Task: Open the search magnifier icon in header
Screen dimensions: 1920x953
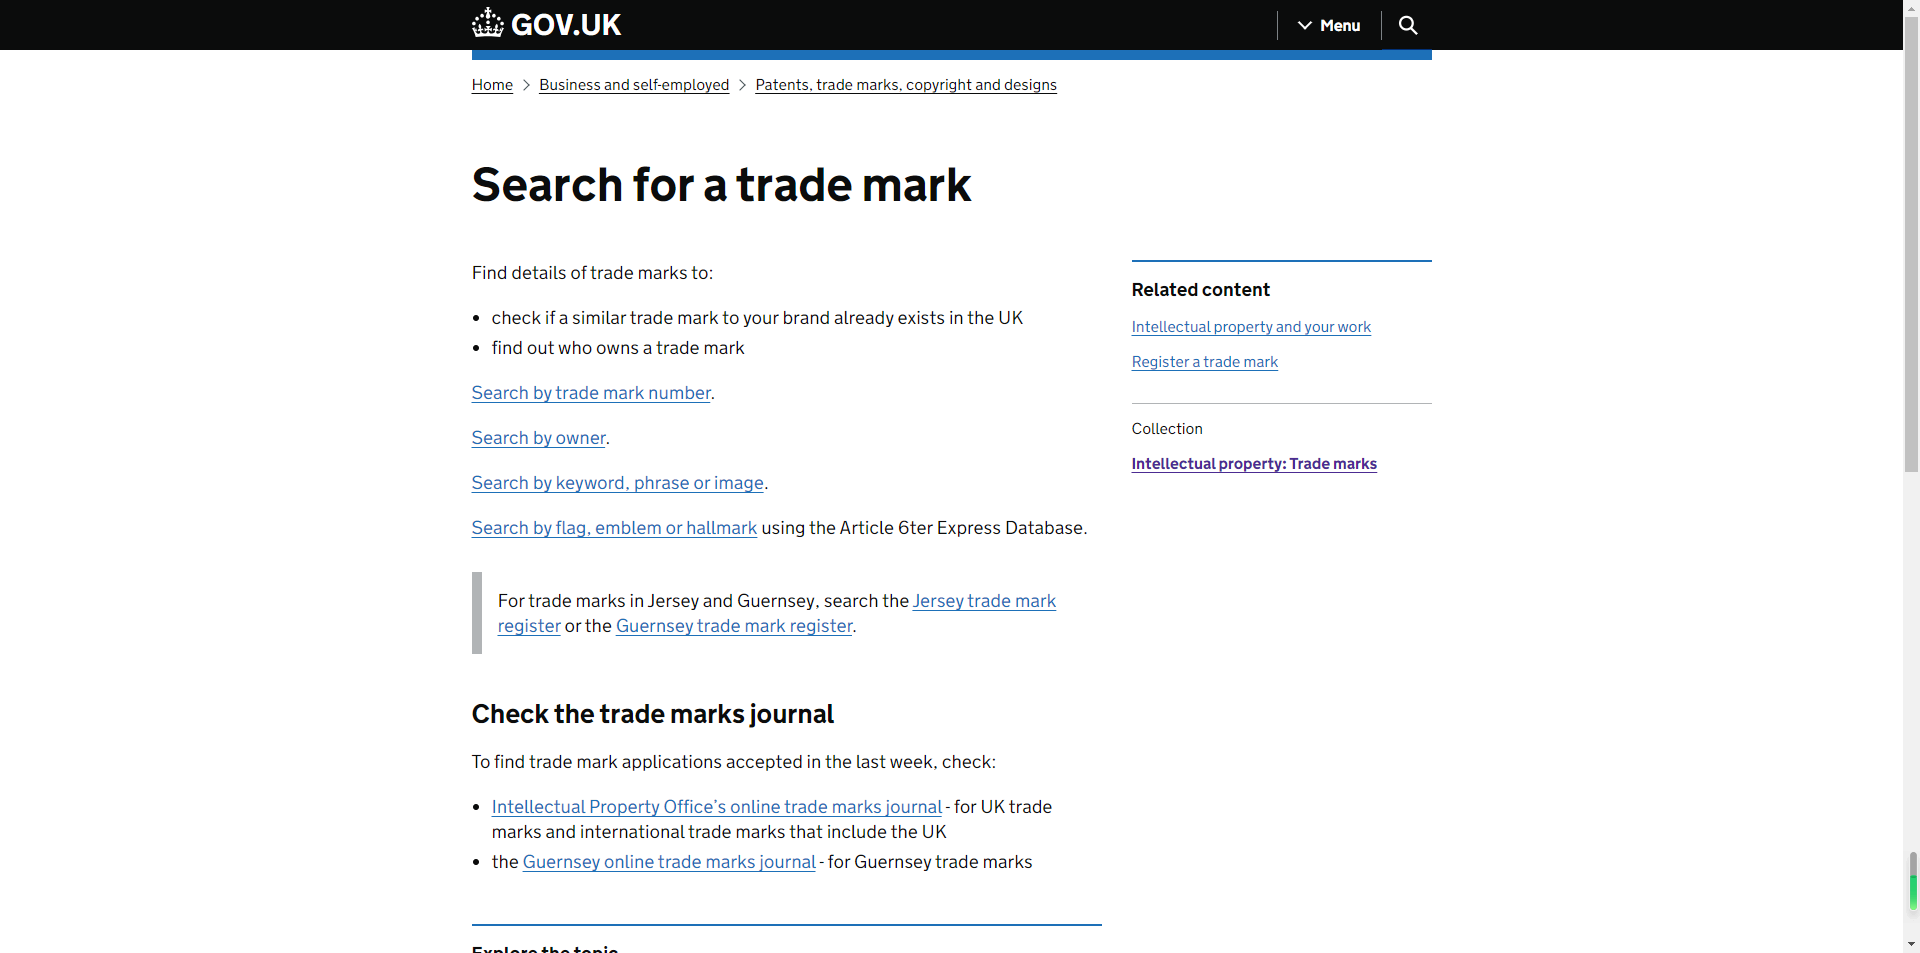Action: pyautogui.click(x=1407, y=25)
